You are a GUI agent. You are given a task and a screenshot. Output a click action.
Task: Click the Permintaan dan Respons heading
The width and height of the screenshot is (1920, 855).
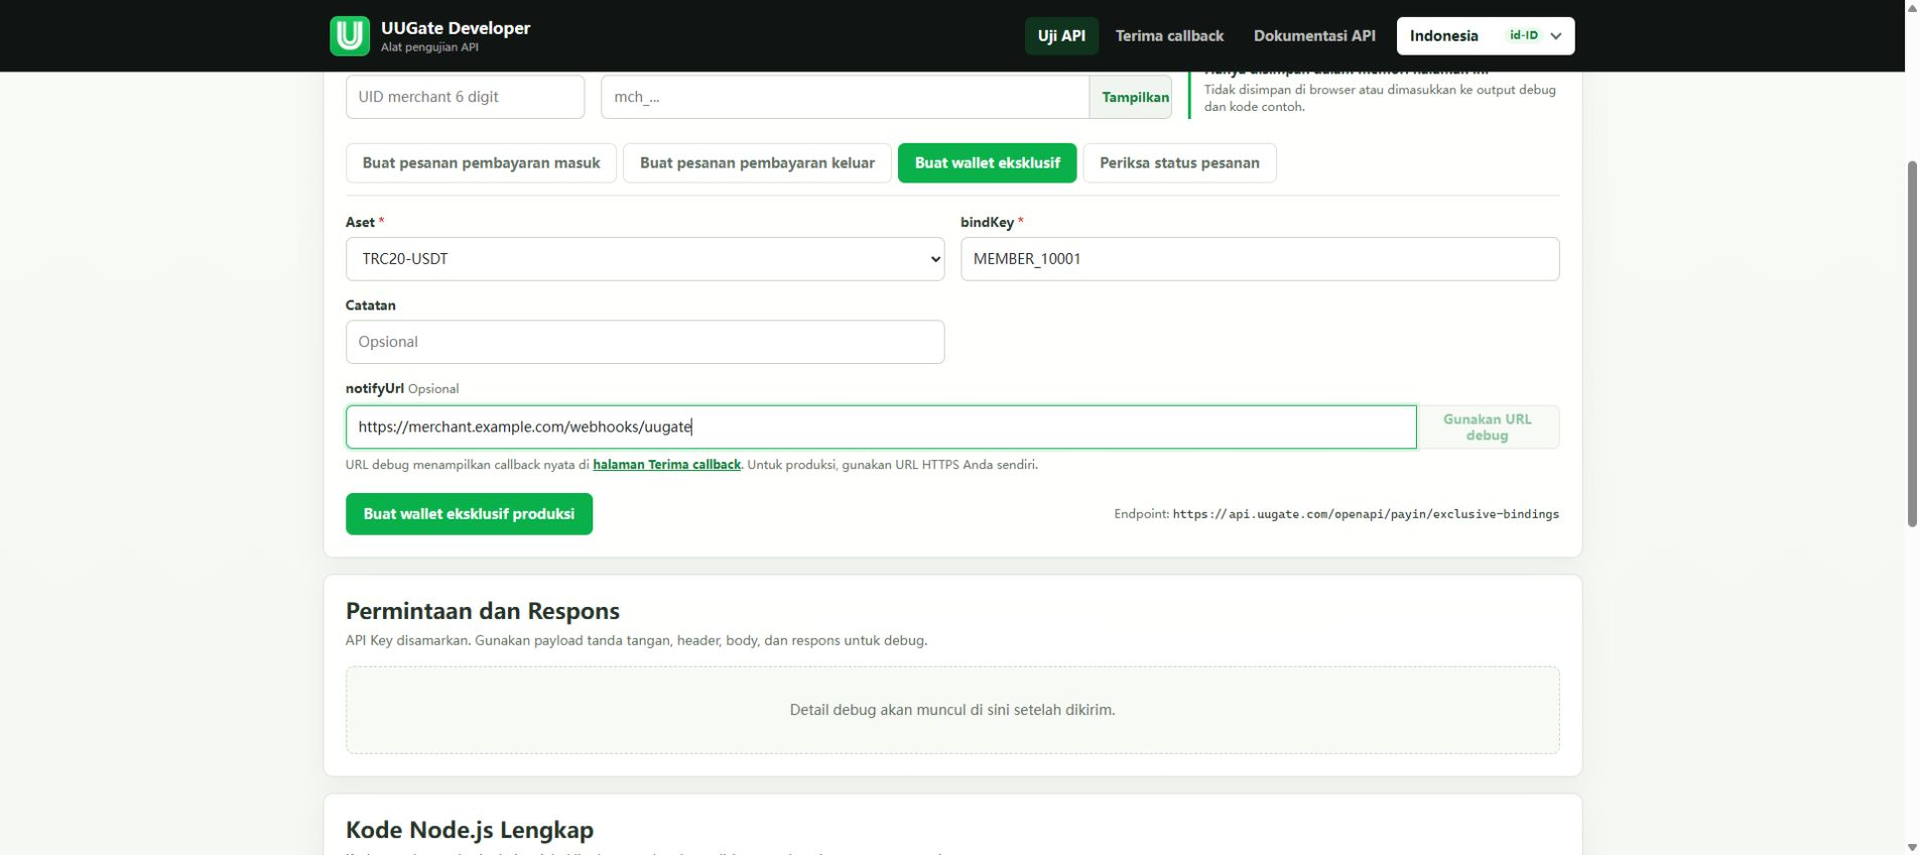pos(483,611)
